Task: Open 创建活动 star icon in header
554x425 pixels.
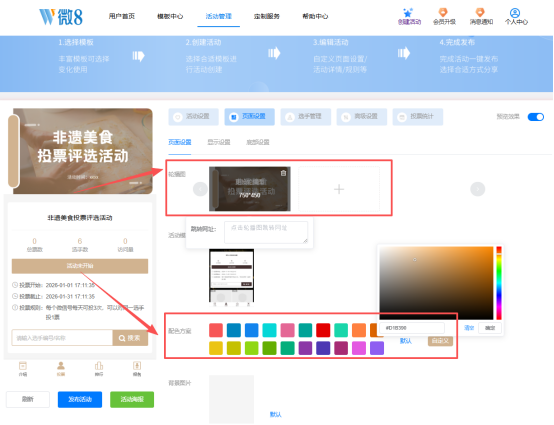Action: tap(408, 13)
